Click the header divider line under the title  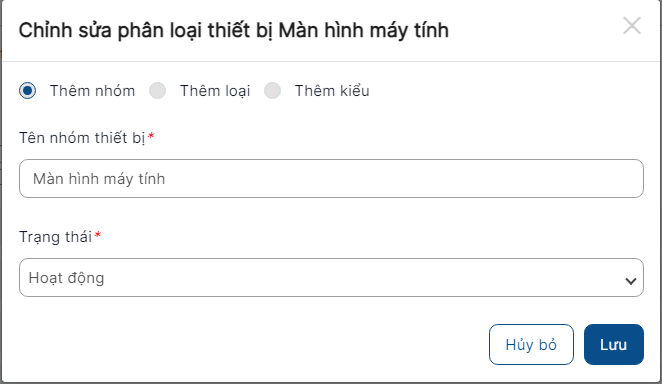(x=331, y=62)
